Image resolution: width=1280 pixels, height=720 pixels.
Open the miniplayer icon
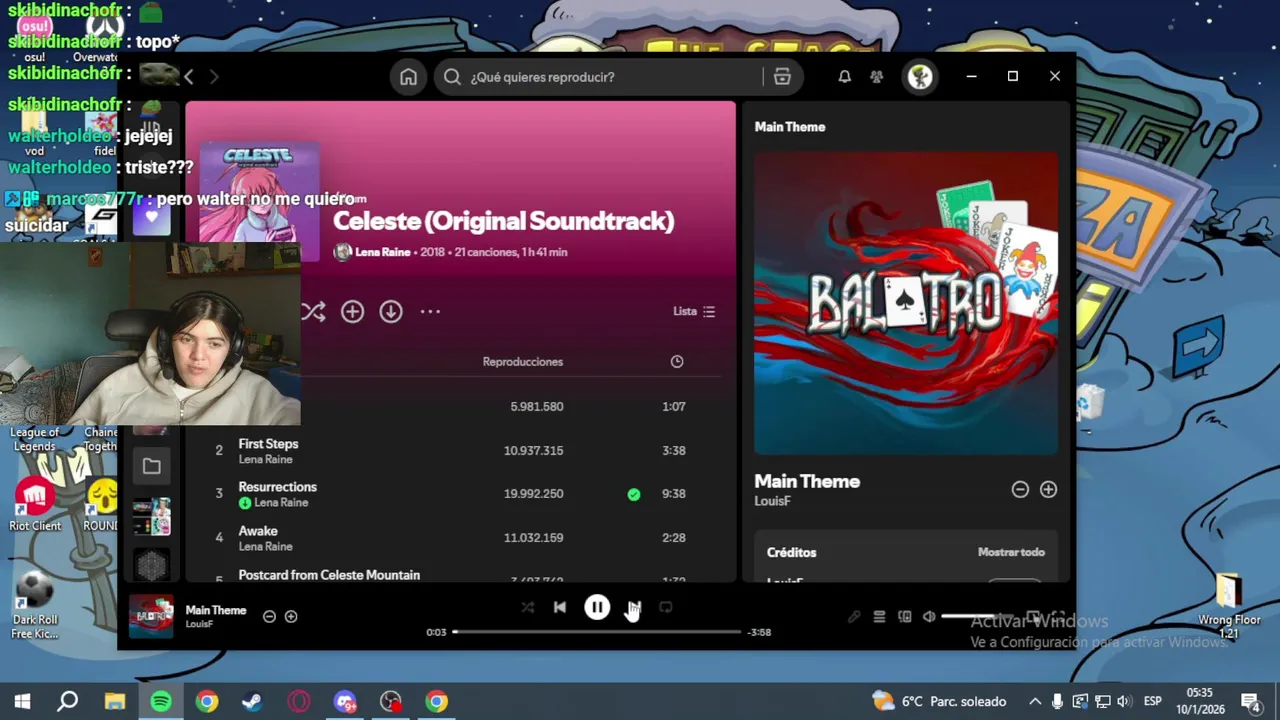(1033, 617)
